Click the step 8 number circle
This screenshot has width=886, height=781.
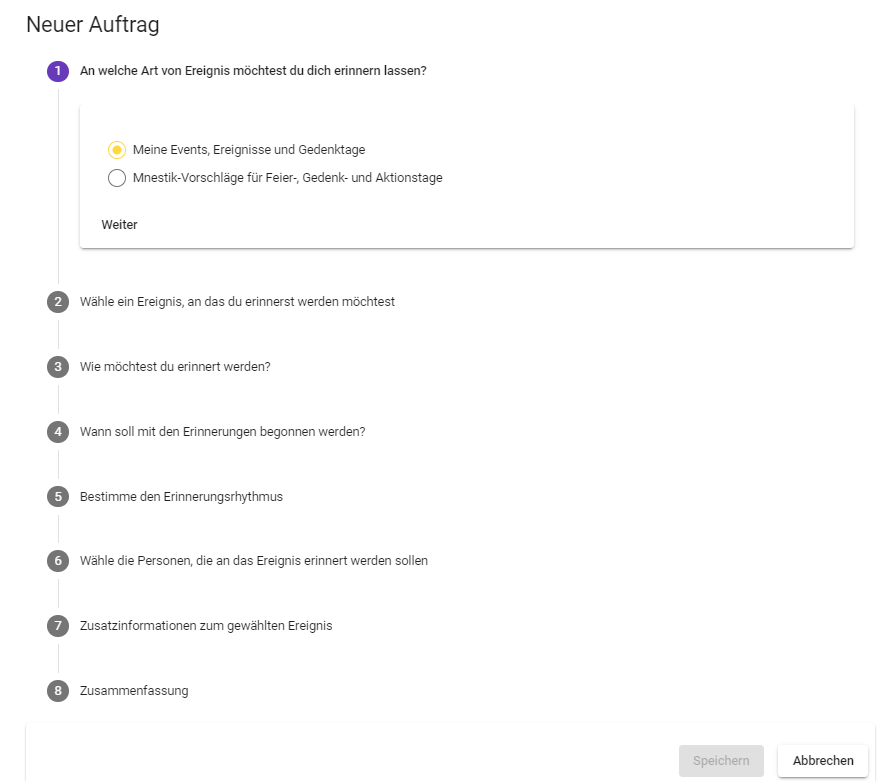pyautogui.click(x=58, y=691)
